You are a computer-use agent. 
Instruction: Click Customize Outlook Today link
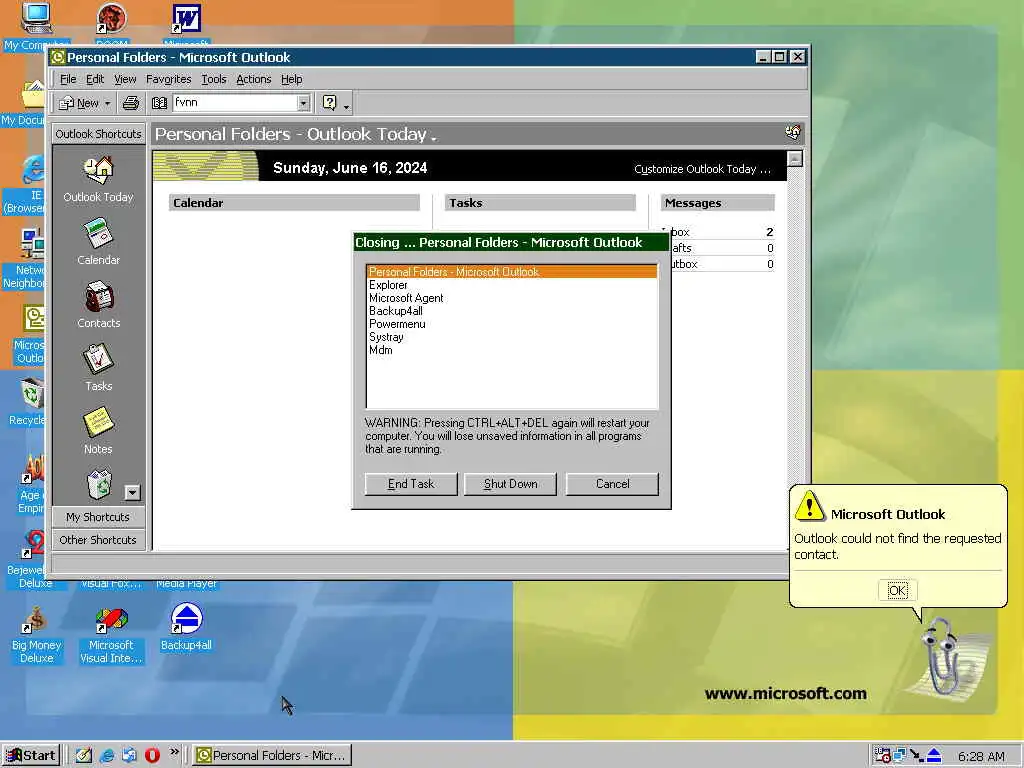coord(702,169)
